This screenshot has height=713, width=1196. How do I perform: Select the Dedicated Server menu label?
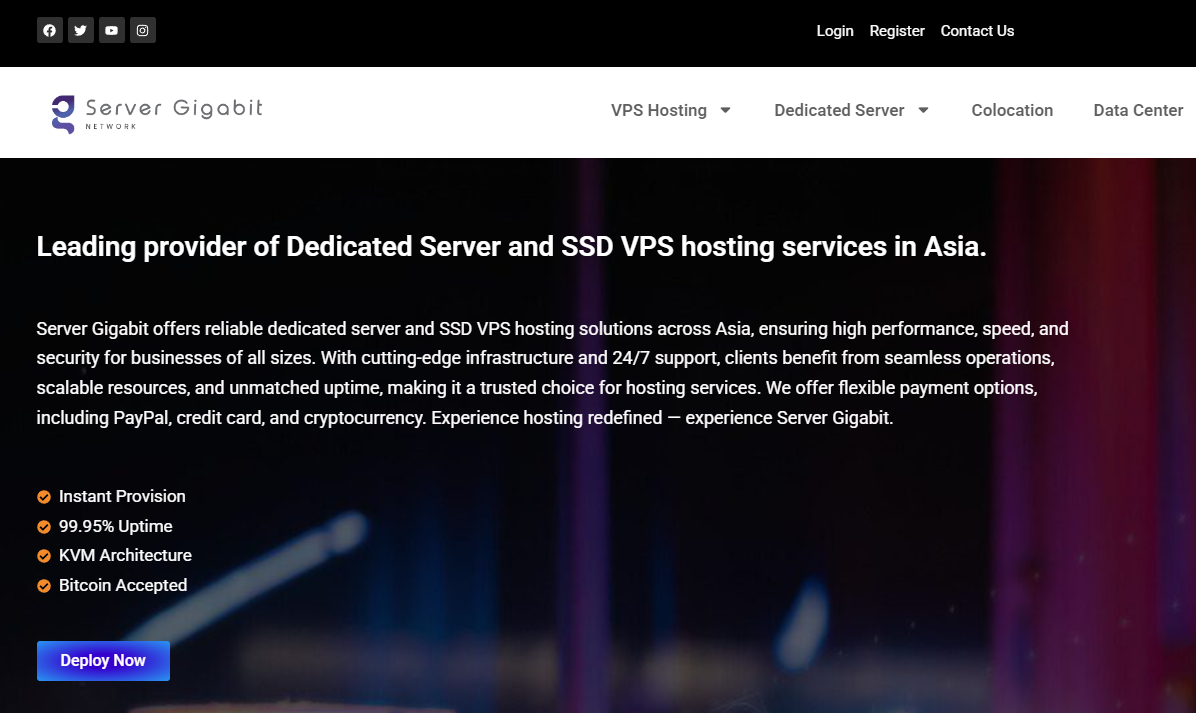839,110
